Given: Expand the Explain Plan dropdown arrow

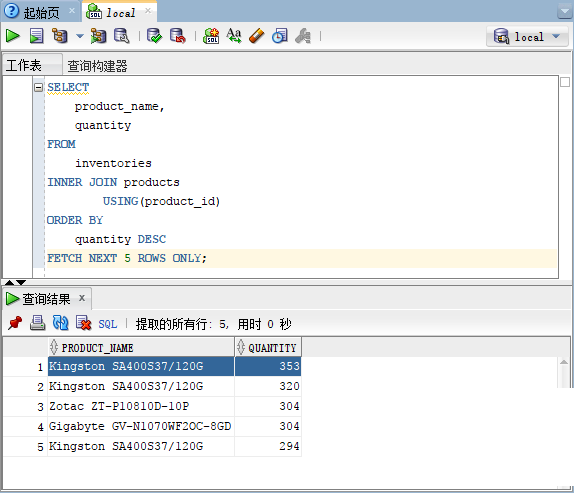Looking at the screenshot, I should pyautogui.click(x=79, y=36).
